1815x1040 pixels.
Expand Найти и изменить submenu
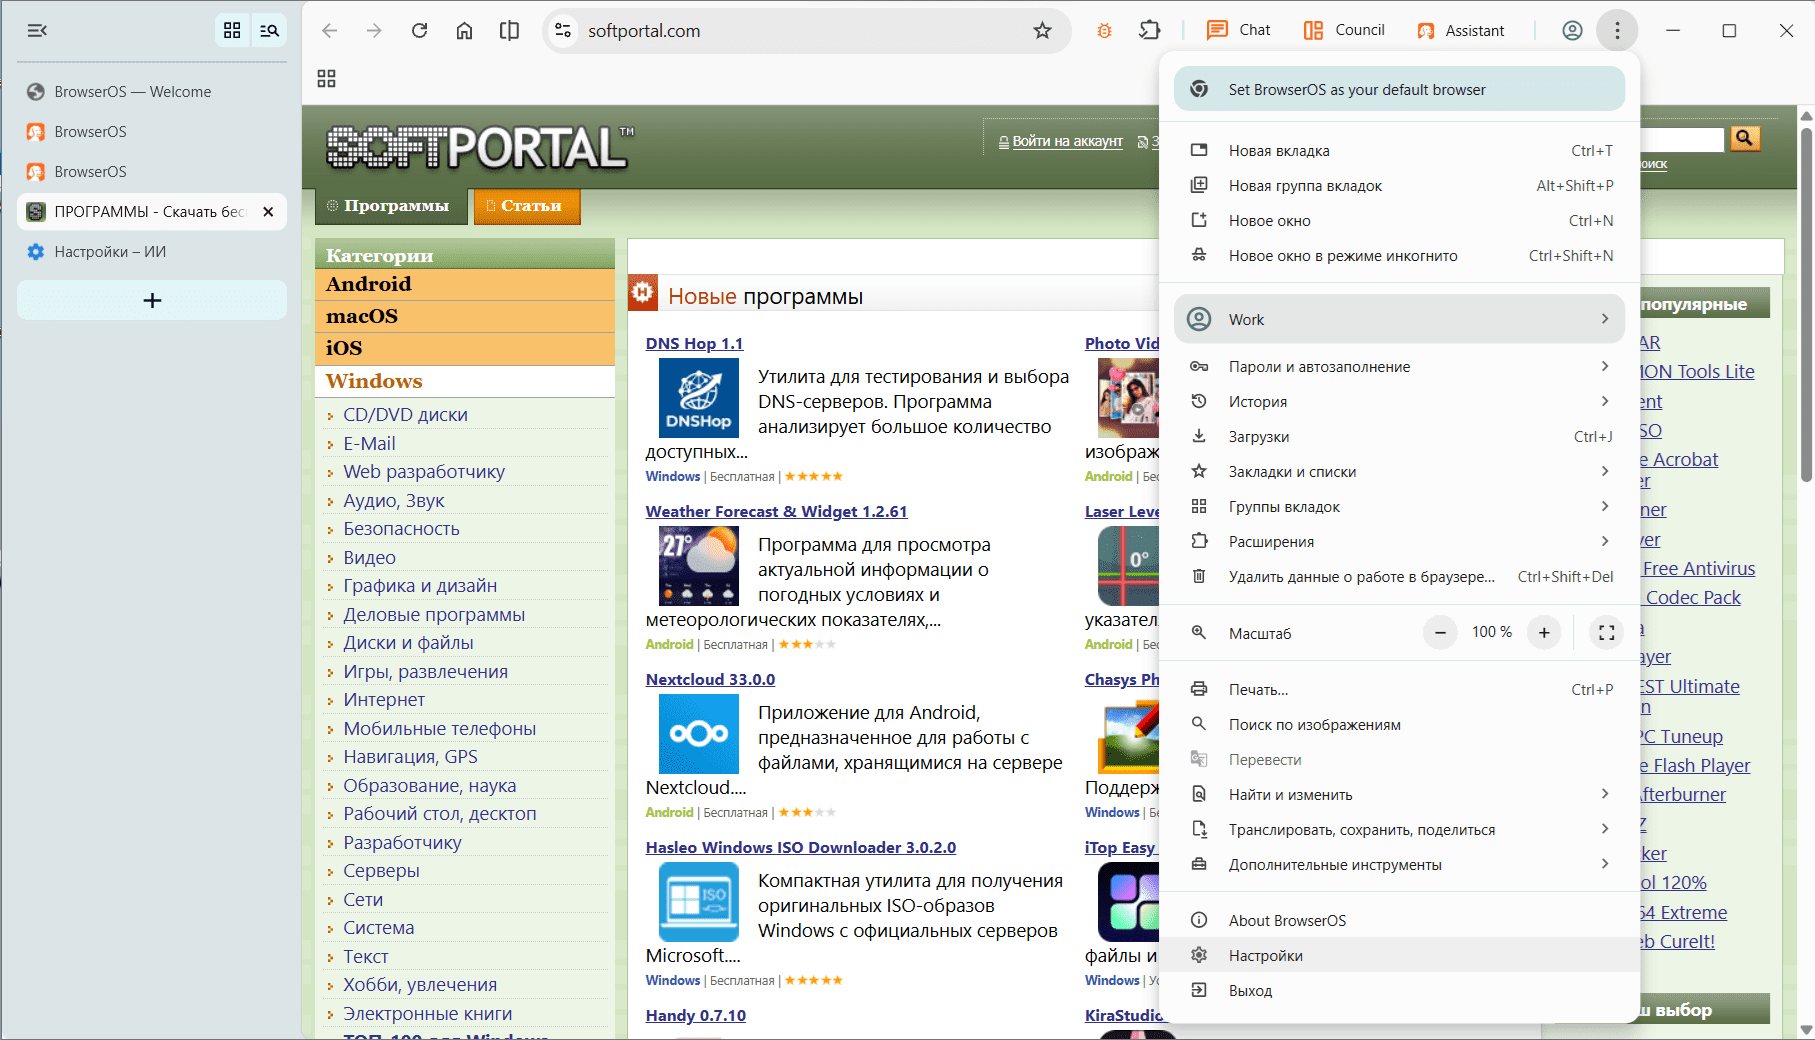click(x=1399, y=795)
